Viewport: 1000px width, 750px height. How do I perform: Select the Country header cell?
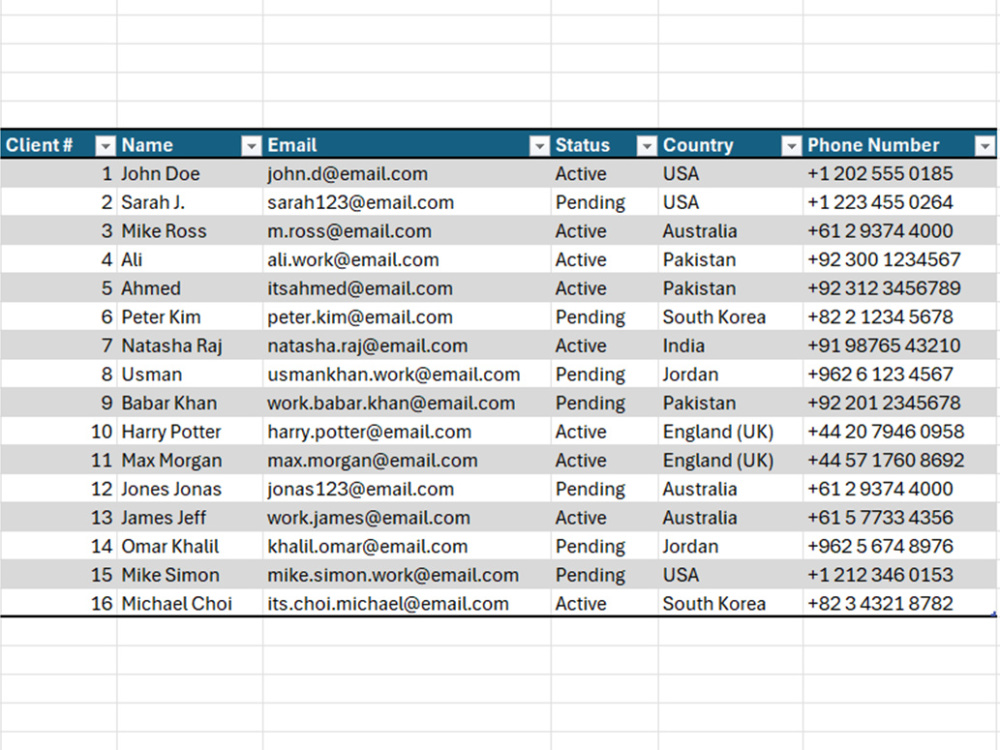(x=730, y=145)
